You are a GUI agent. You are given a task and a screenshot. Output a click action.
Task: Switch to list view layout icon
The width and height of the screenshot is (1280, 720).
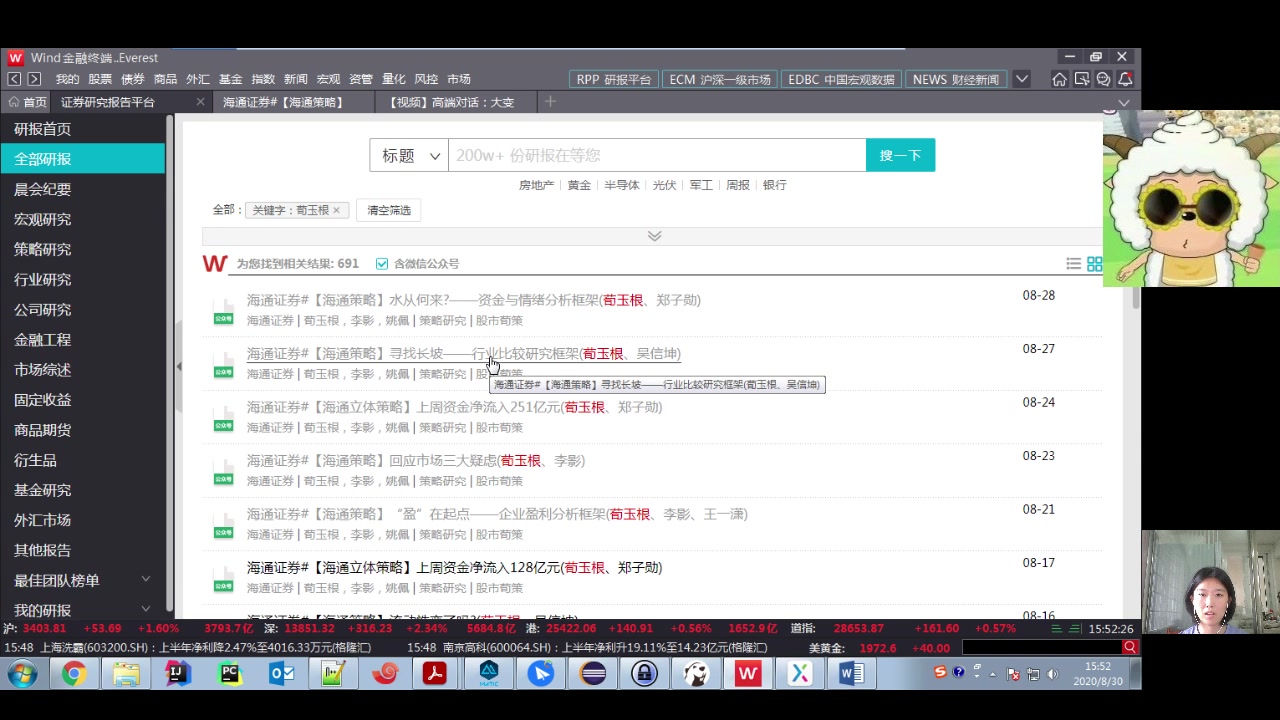pos(1073,264)
